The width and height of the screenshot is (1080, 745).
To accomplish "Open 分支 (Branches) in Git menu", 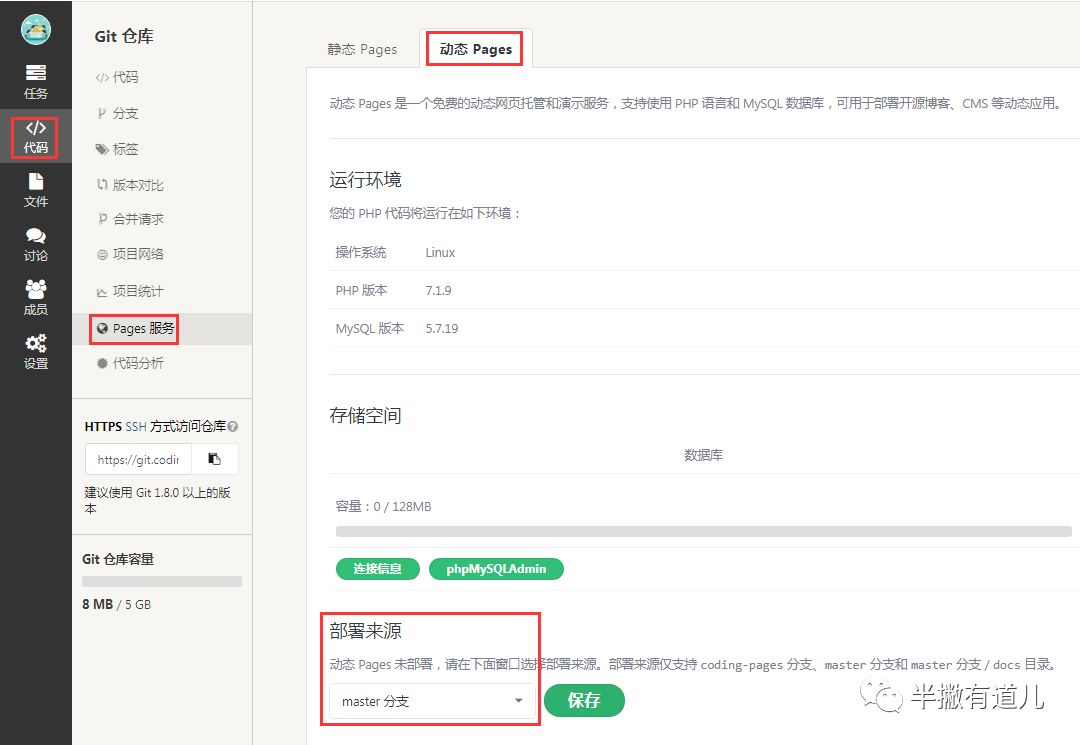I will [x=125, y=113].
